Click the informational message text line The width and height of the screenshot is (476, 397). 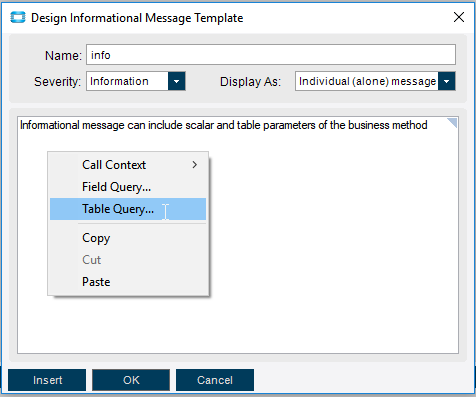[x=224, y=125]
